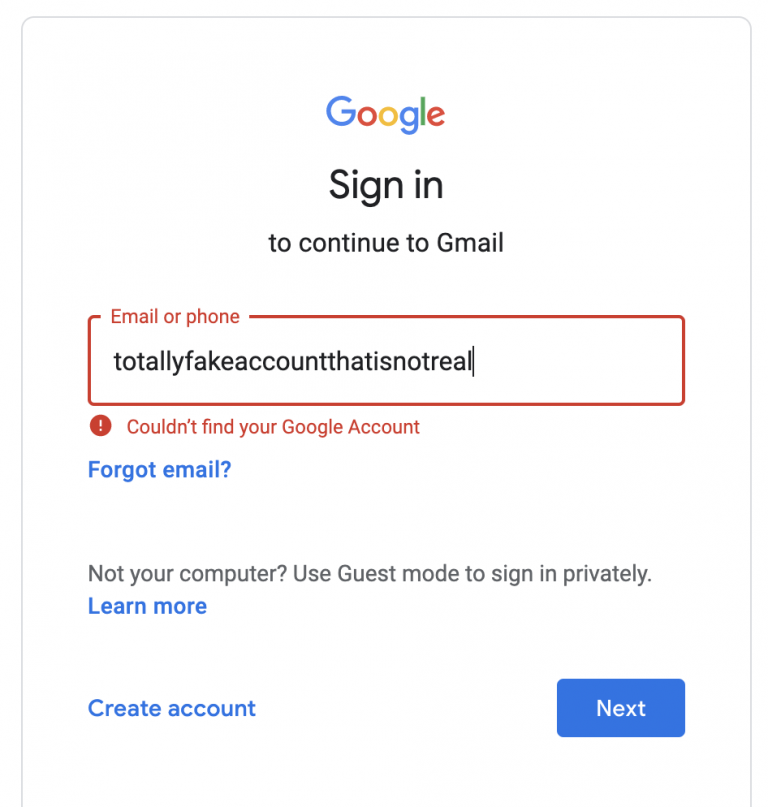Click the to continue to Gmail subtitle
The width and height of the screenshot is (768, 807).
(386, 243)
